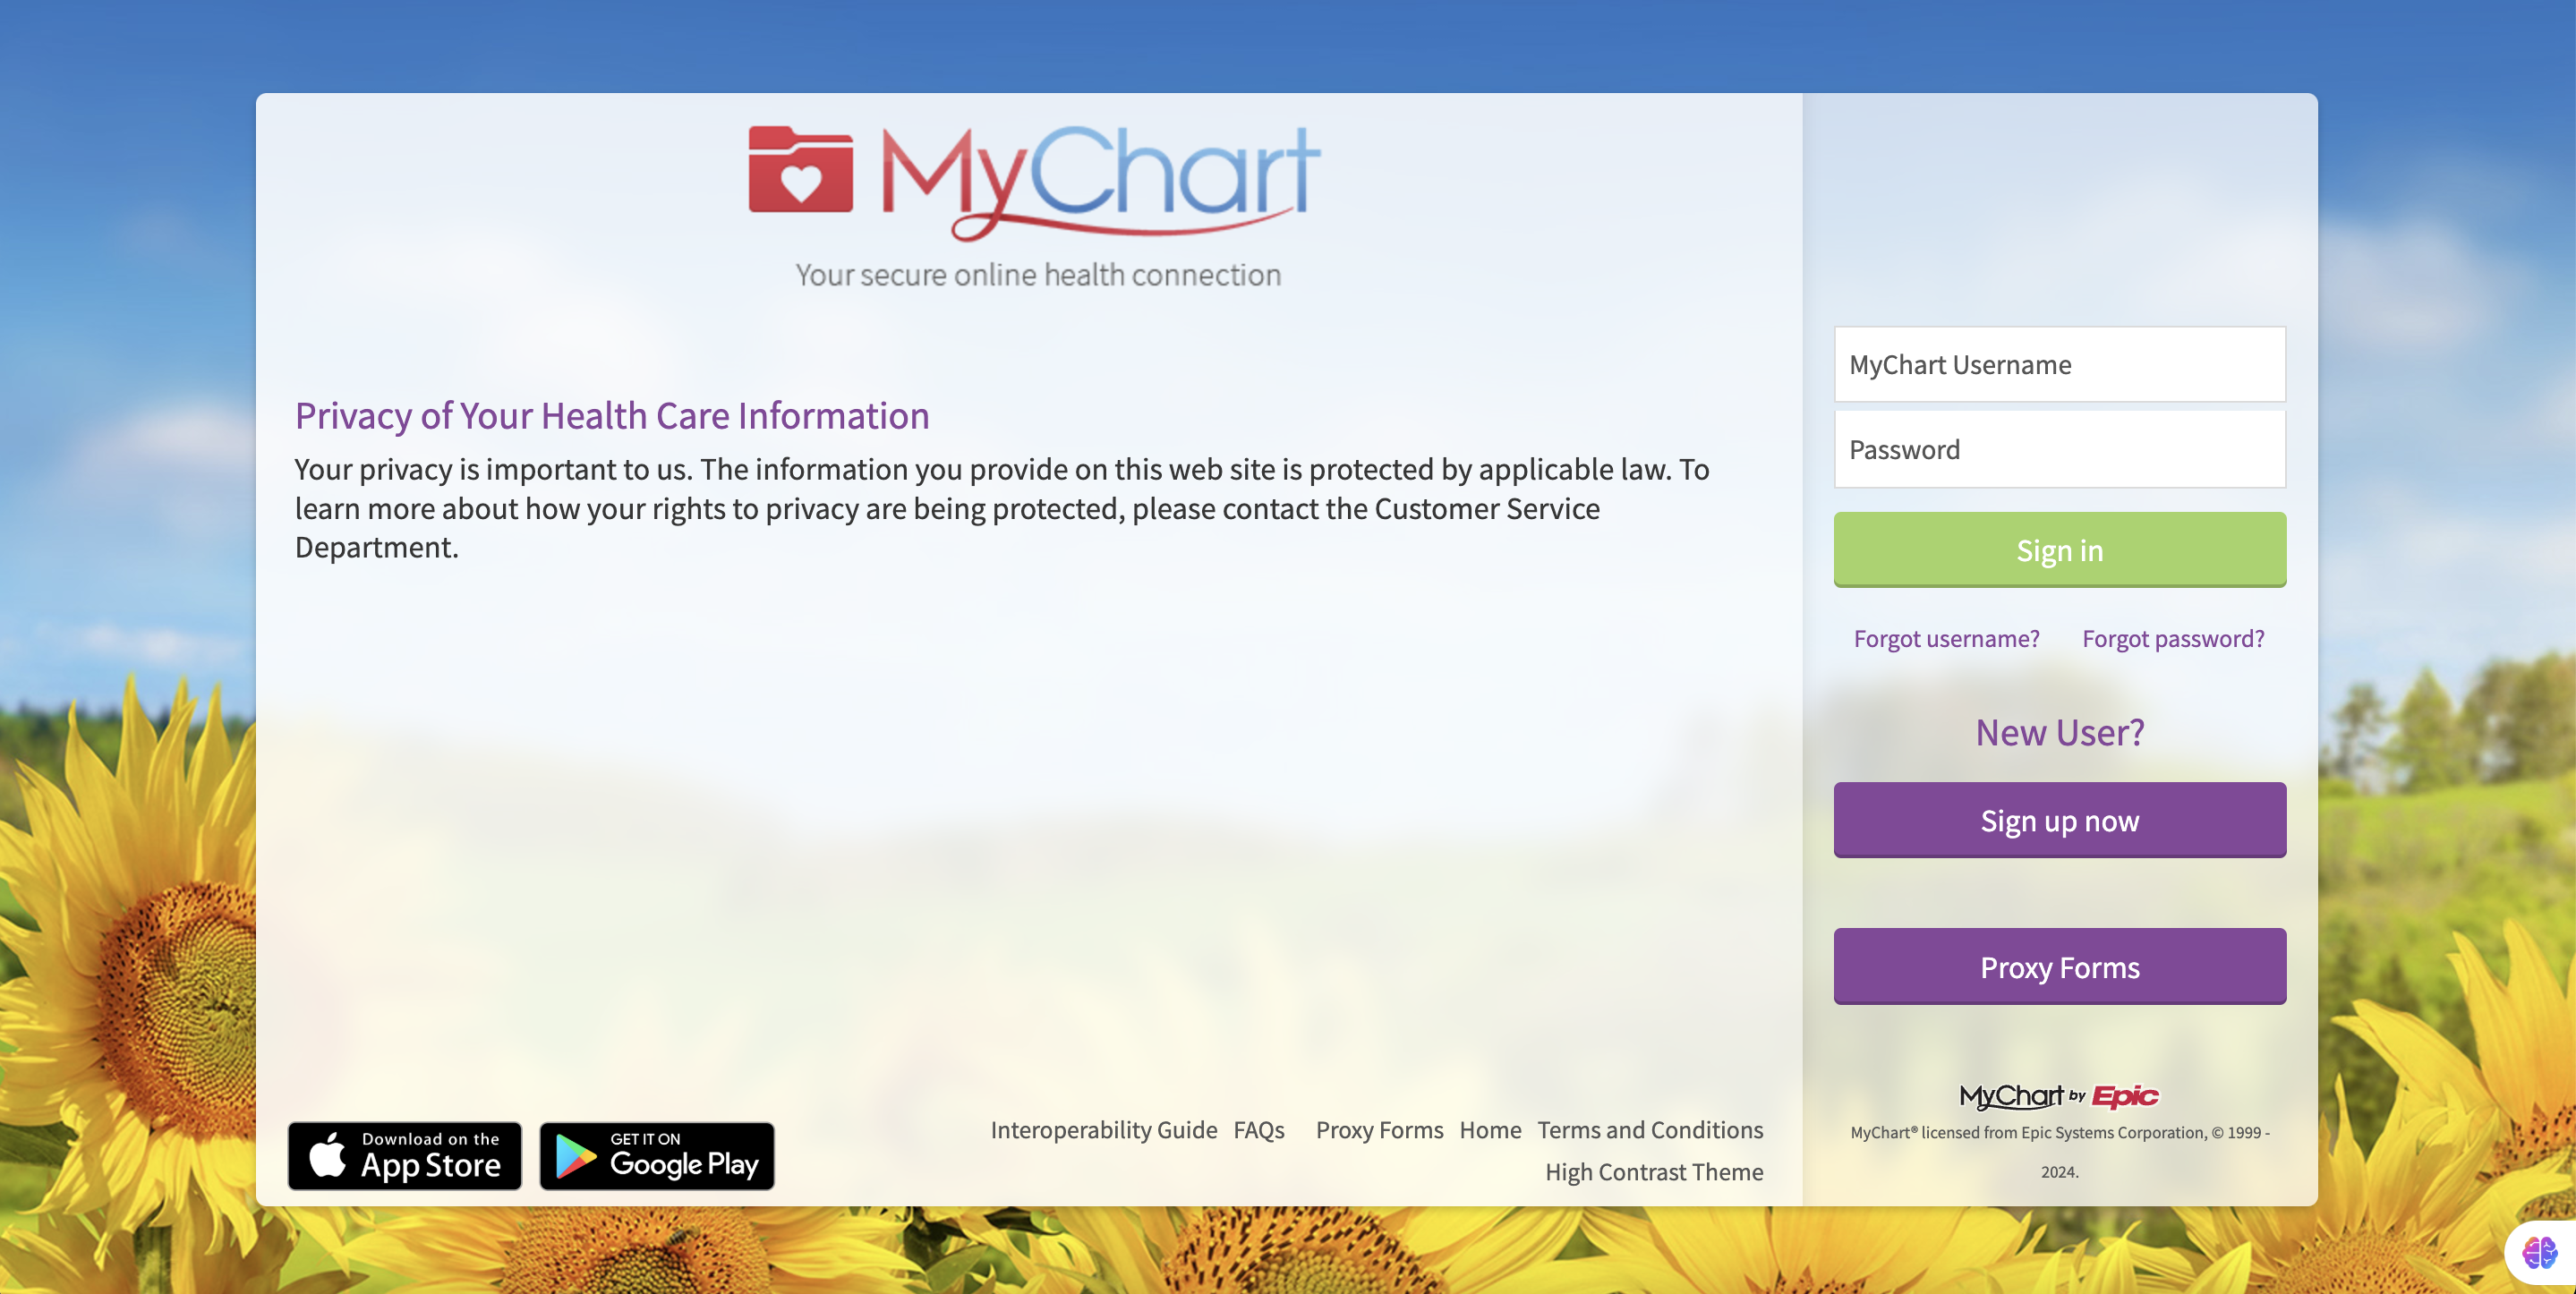Navigate to the FAQs page

coord(1258,1130)
